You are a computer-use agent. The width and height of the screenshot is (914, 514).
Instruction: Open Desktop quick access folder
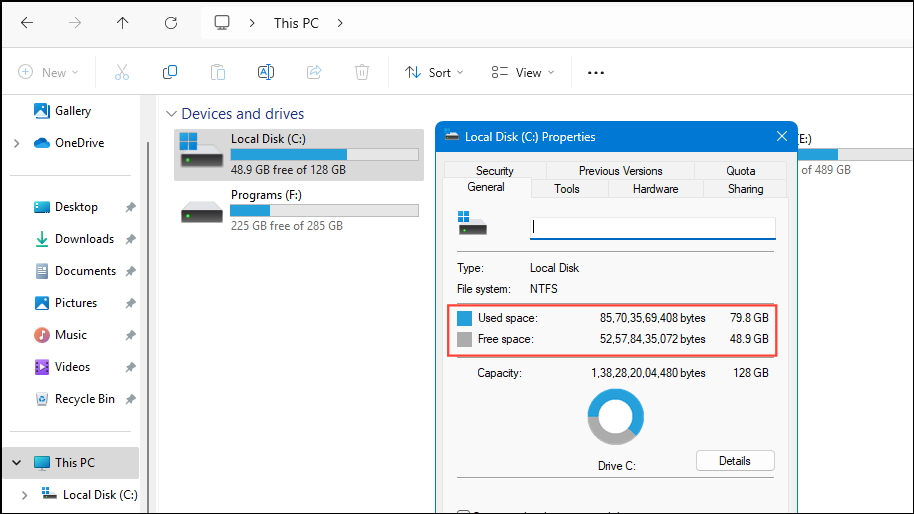point(76,207)
